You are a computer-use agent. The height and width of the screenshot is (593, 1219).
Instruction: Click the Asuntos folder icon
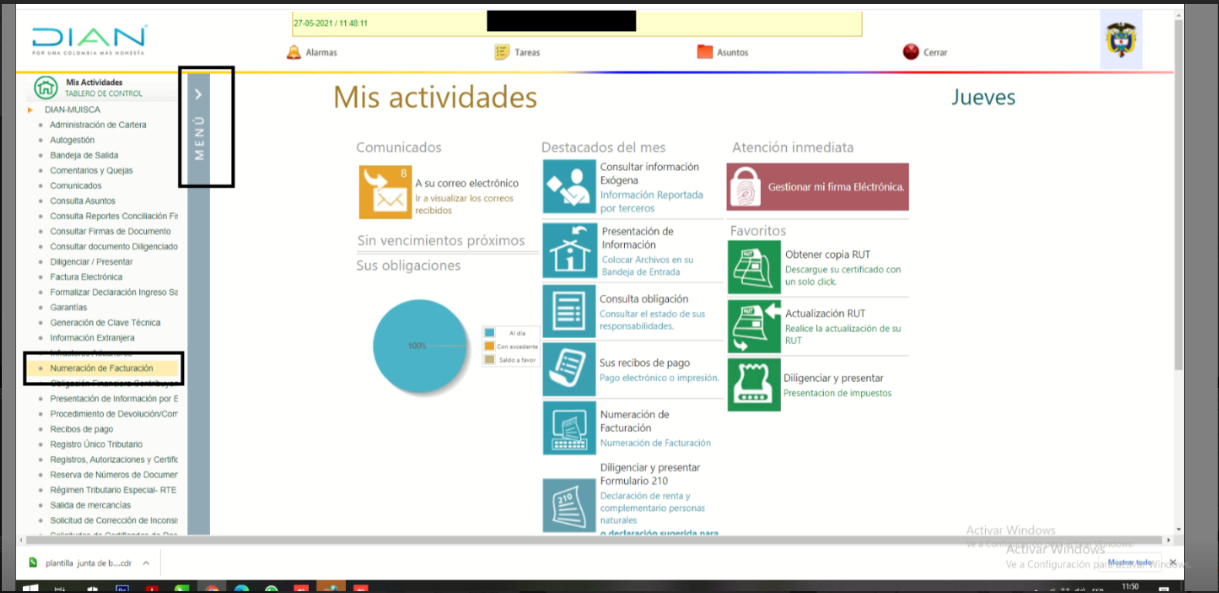[x=705, y=52]
